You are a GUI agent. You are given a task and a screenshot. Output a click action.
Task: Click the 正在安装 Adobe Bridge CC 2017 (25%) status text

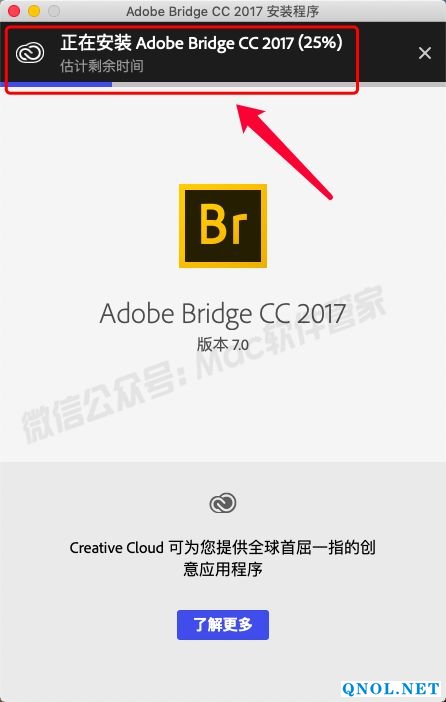pyautogui.click(x=202, y=43)
